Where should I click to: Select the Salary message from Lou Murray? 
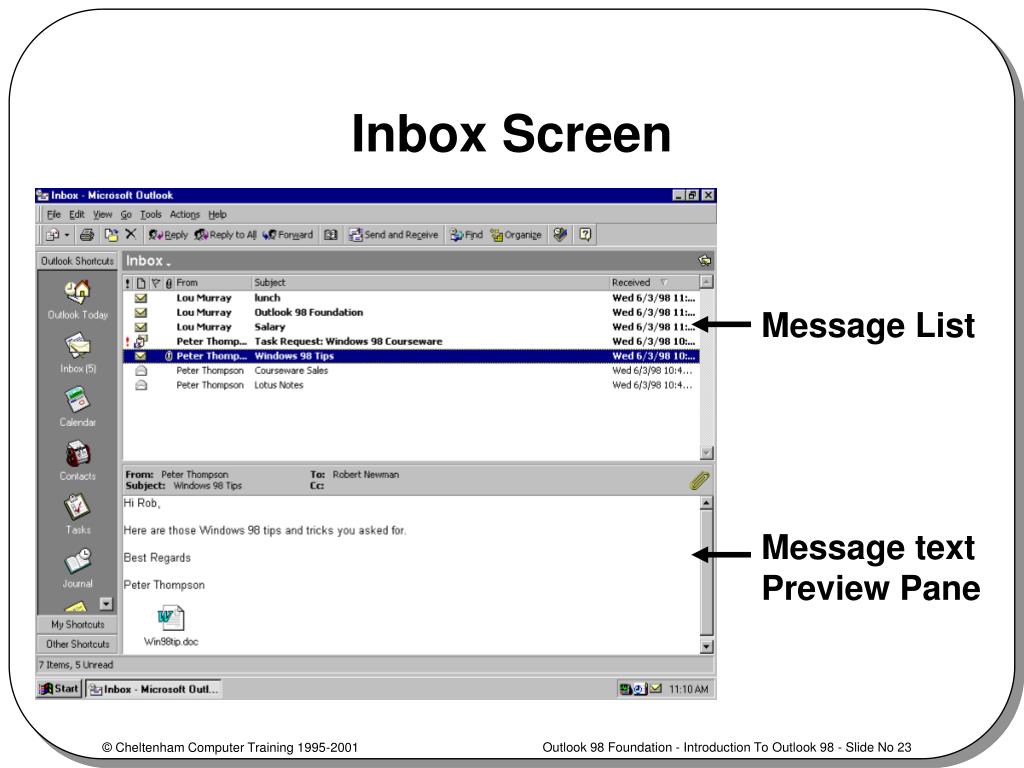pos(411,327)
